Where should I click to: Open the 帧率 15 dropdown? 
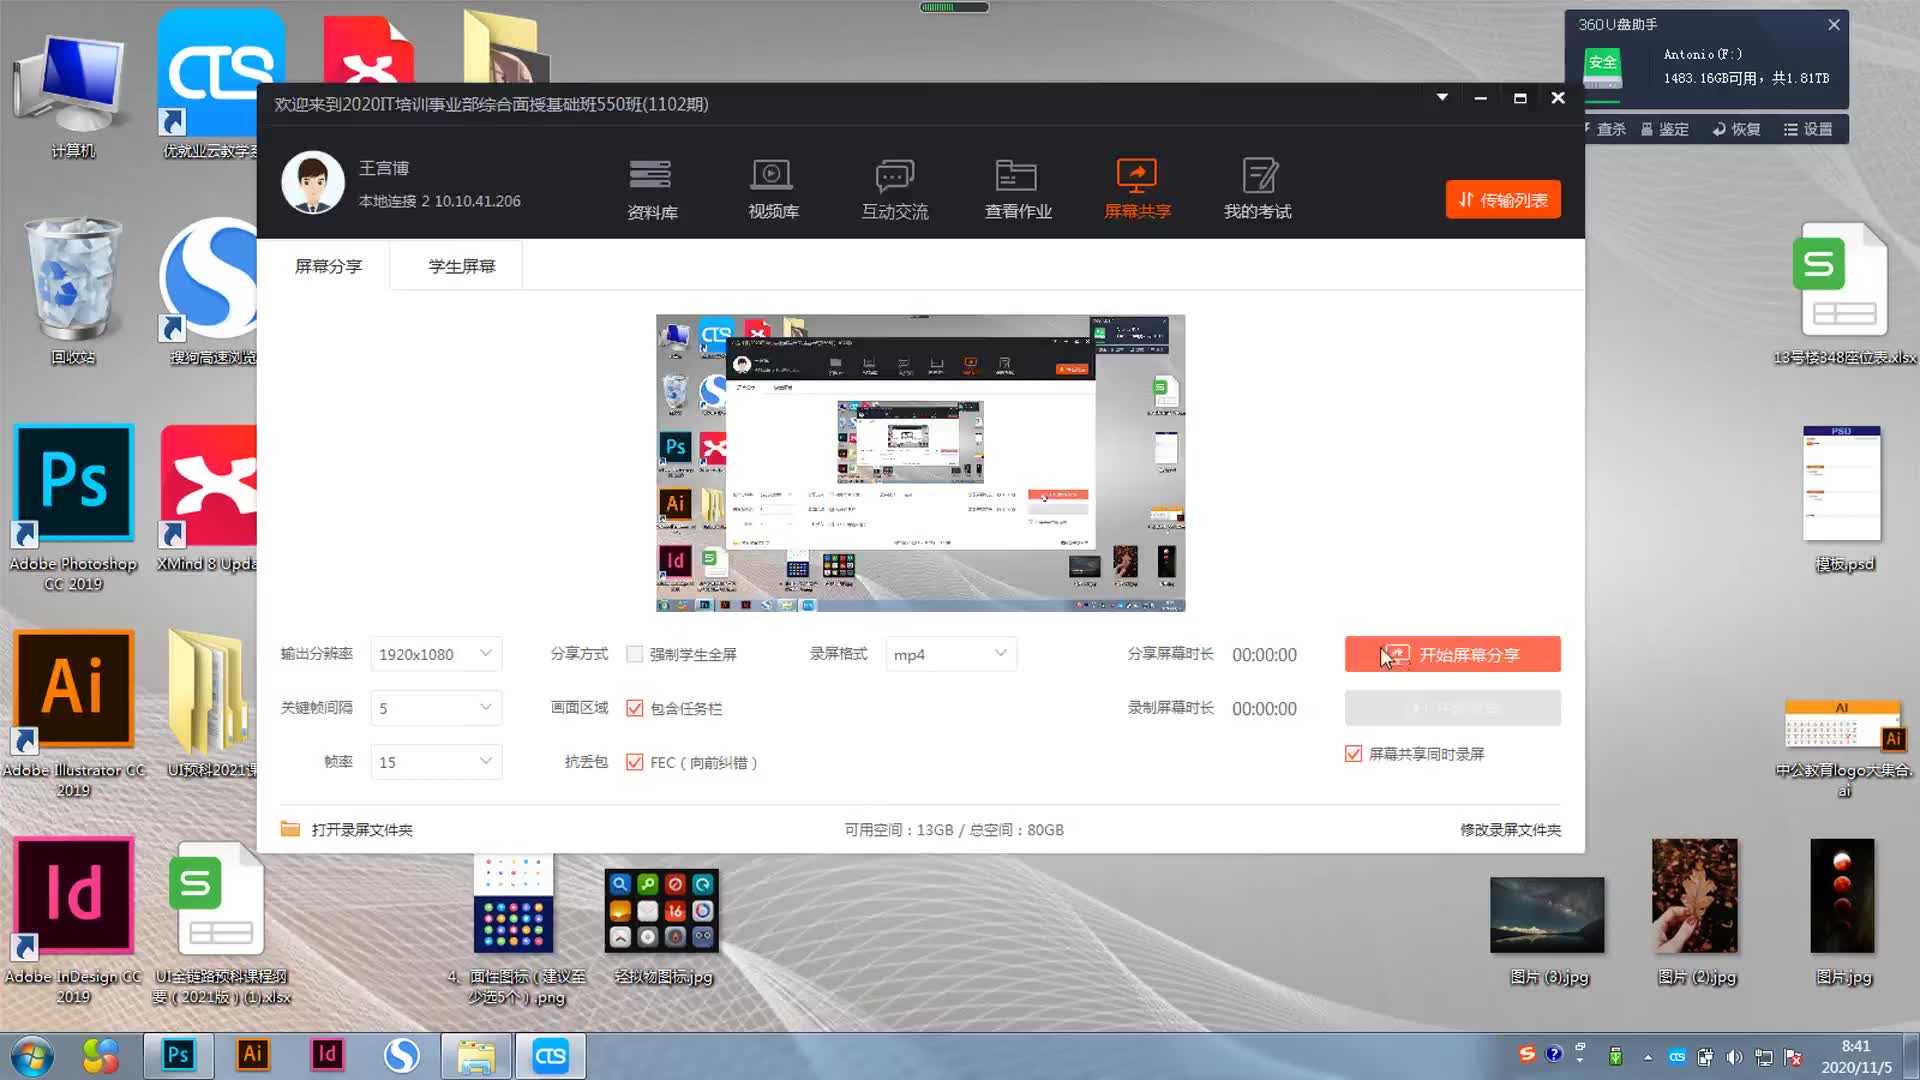pos(436,762)
